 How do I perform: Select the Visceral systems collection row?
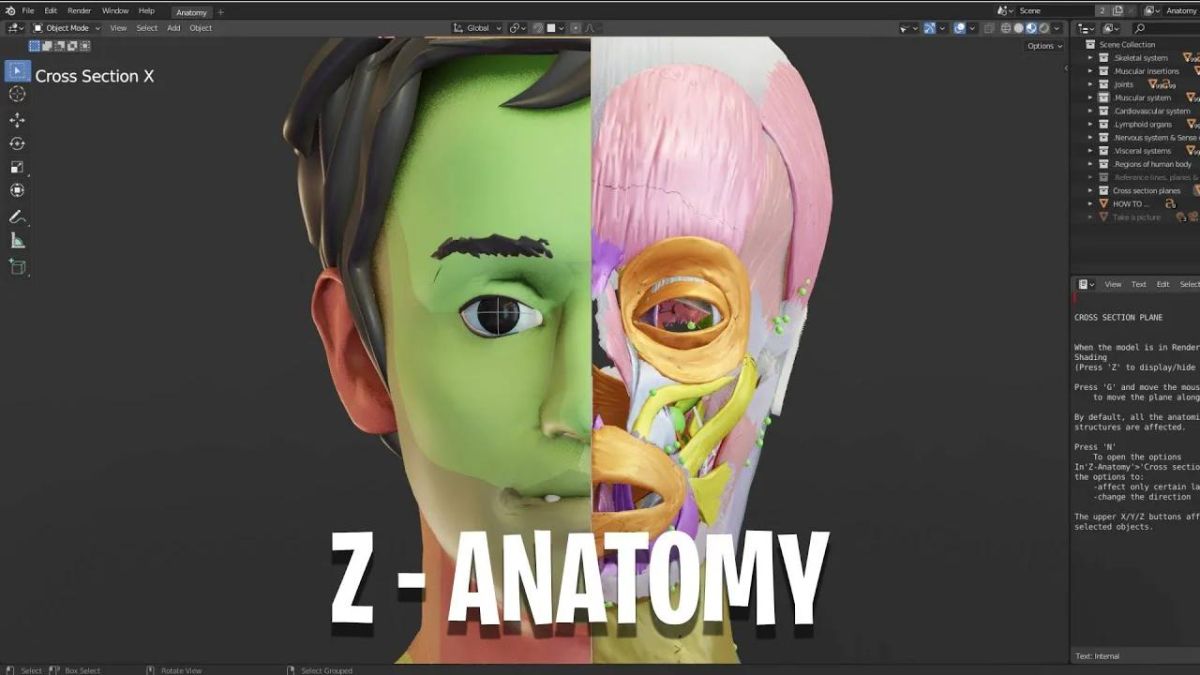[x=1141, y=150]
